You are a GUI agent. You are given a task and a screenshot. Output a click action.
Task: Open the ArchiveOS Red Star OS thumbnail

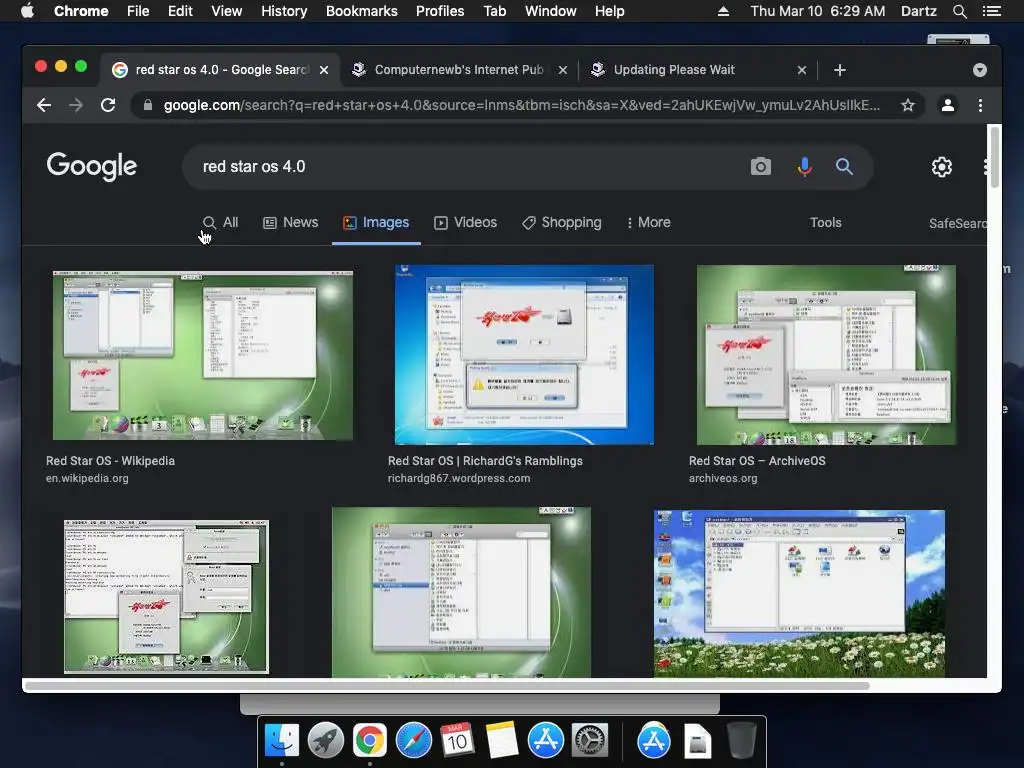click(x=826, y=355)
